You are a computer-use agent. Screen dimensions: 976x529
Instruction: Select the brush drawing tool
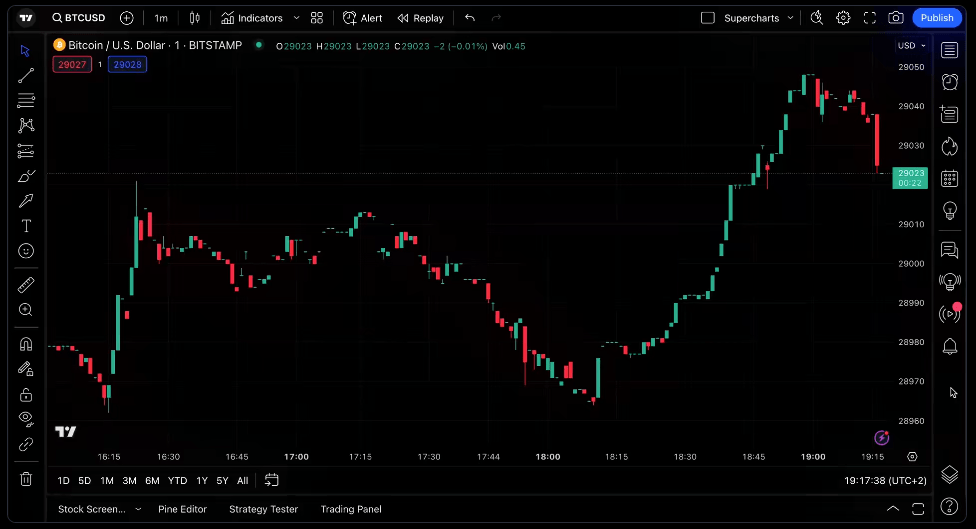point(26,176)
